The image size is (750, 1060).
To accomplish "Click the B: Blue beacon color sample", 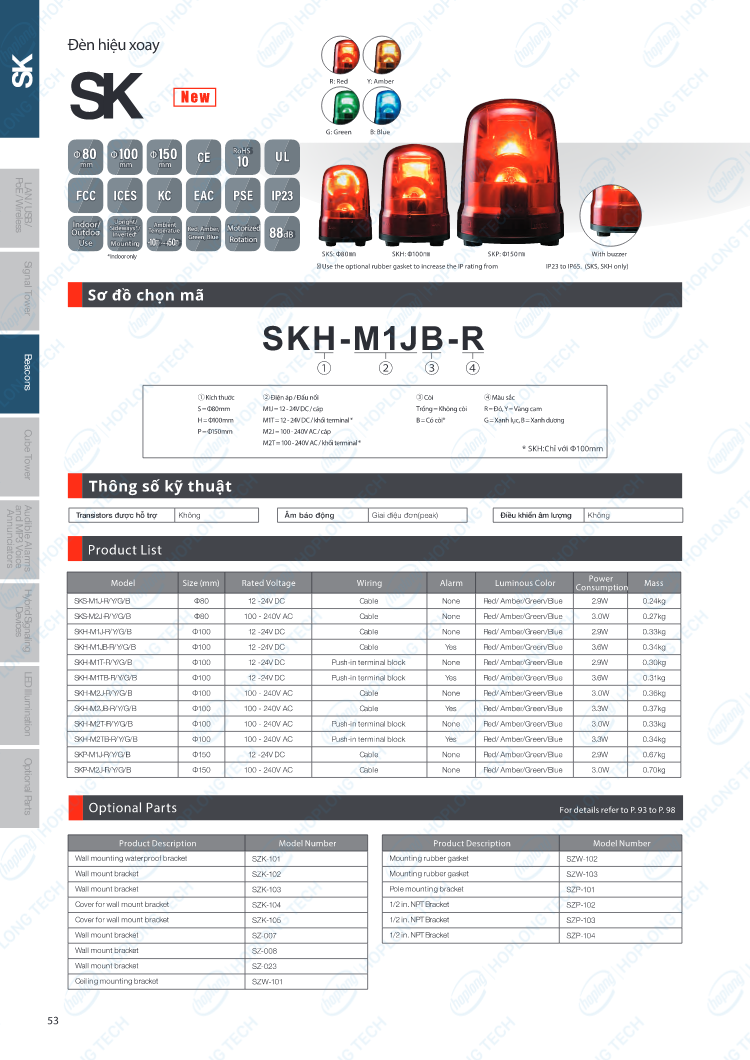I will pyautogui.click(x=382, y=107).
